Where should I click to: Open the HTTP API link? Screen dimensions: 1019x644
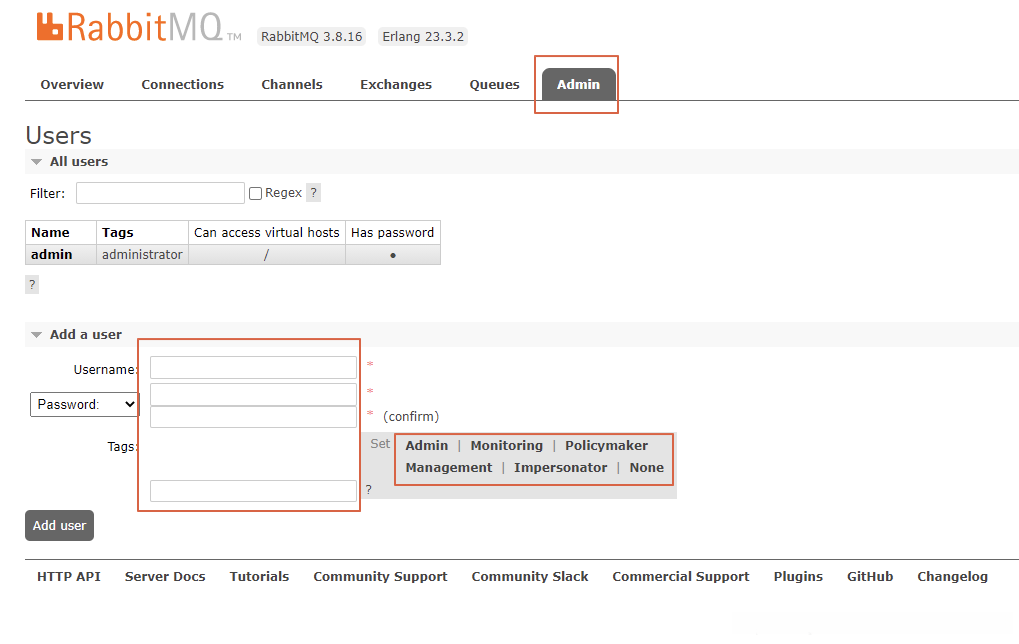[x=69, y=576]
